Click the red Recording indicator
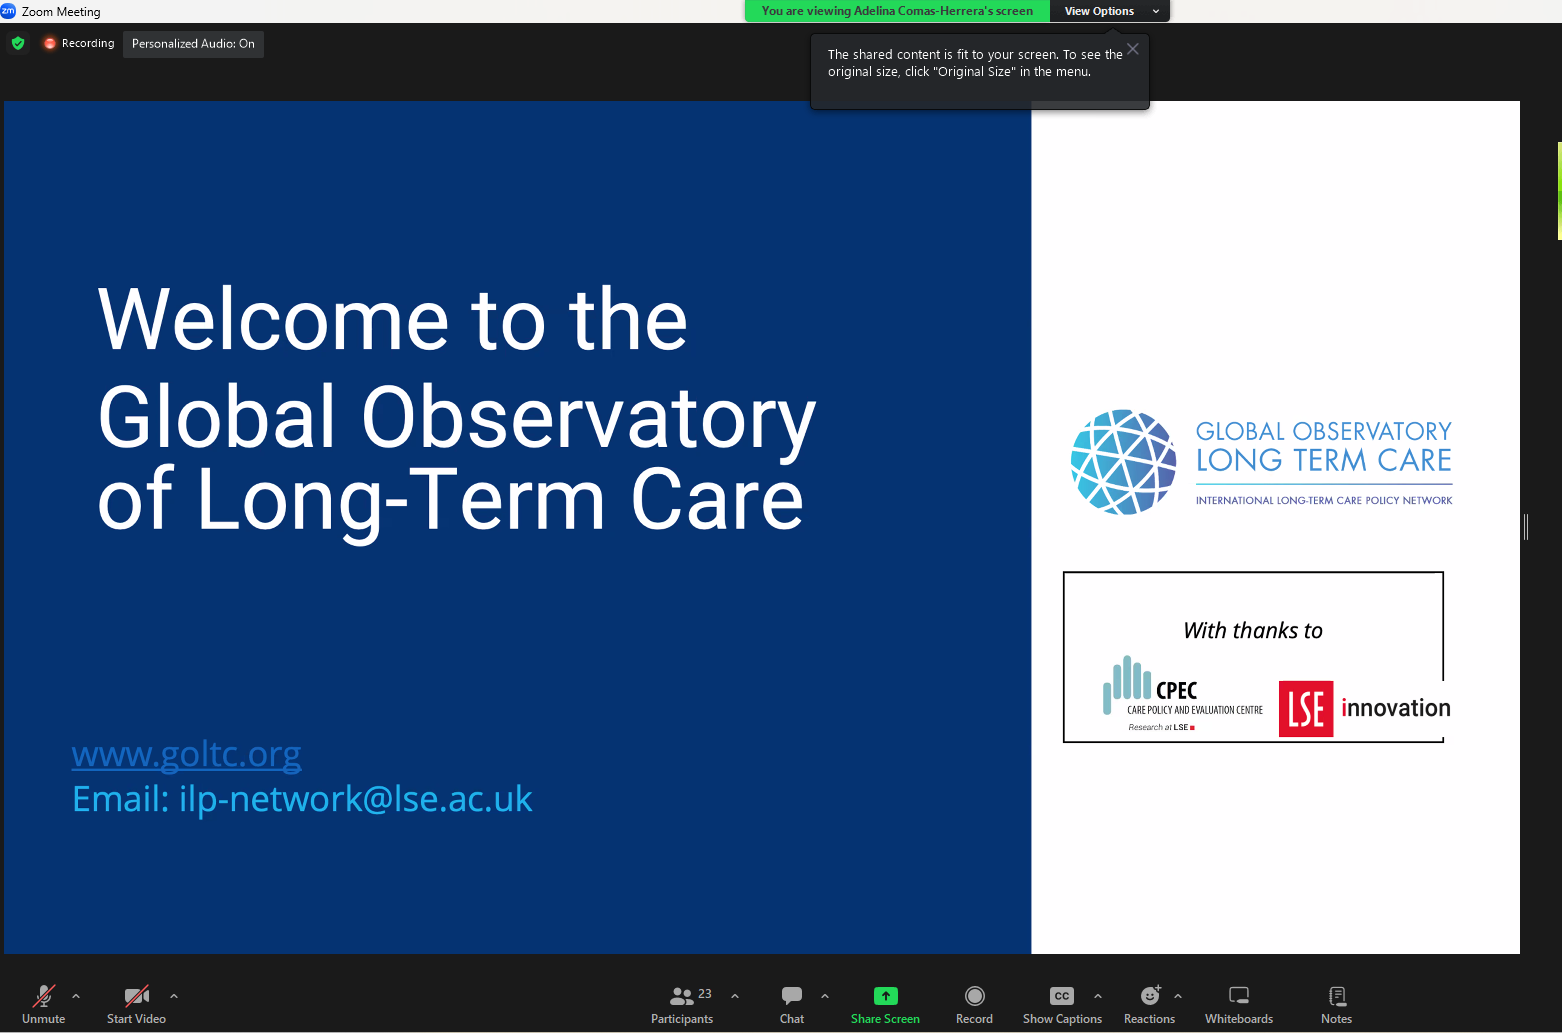 (x=79, y=43)
